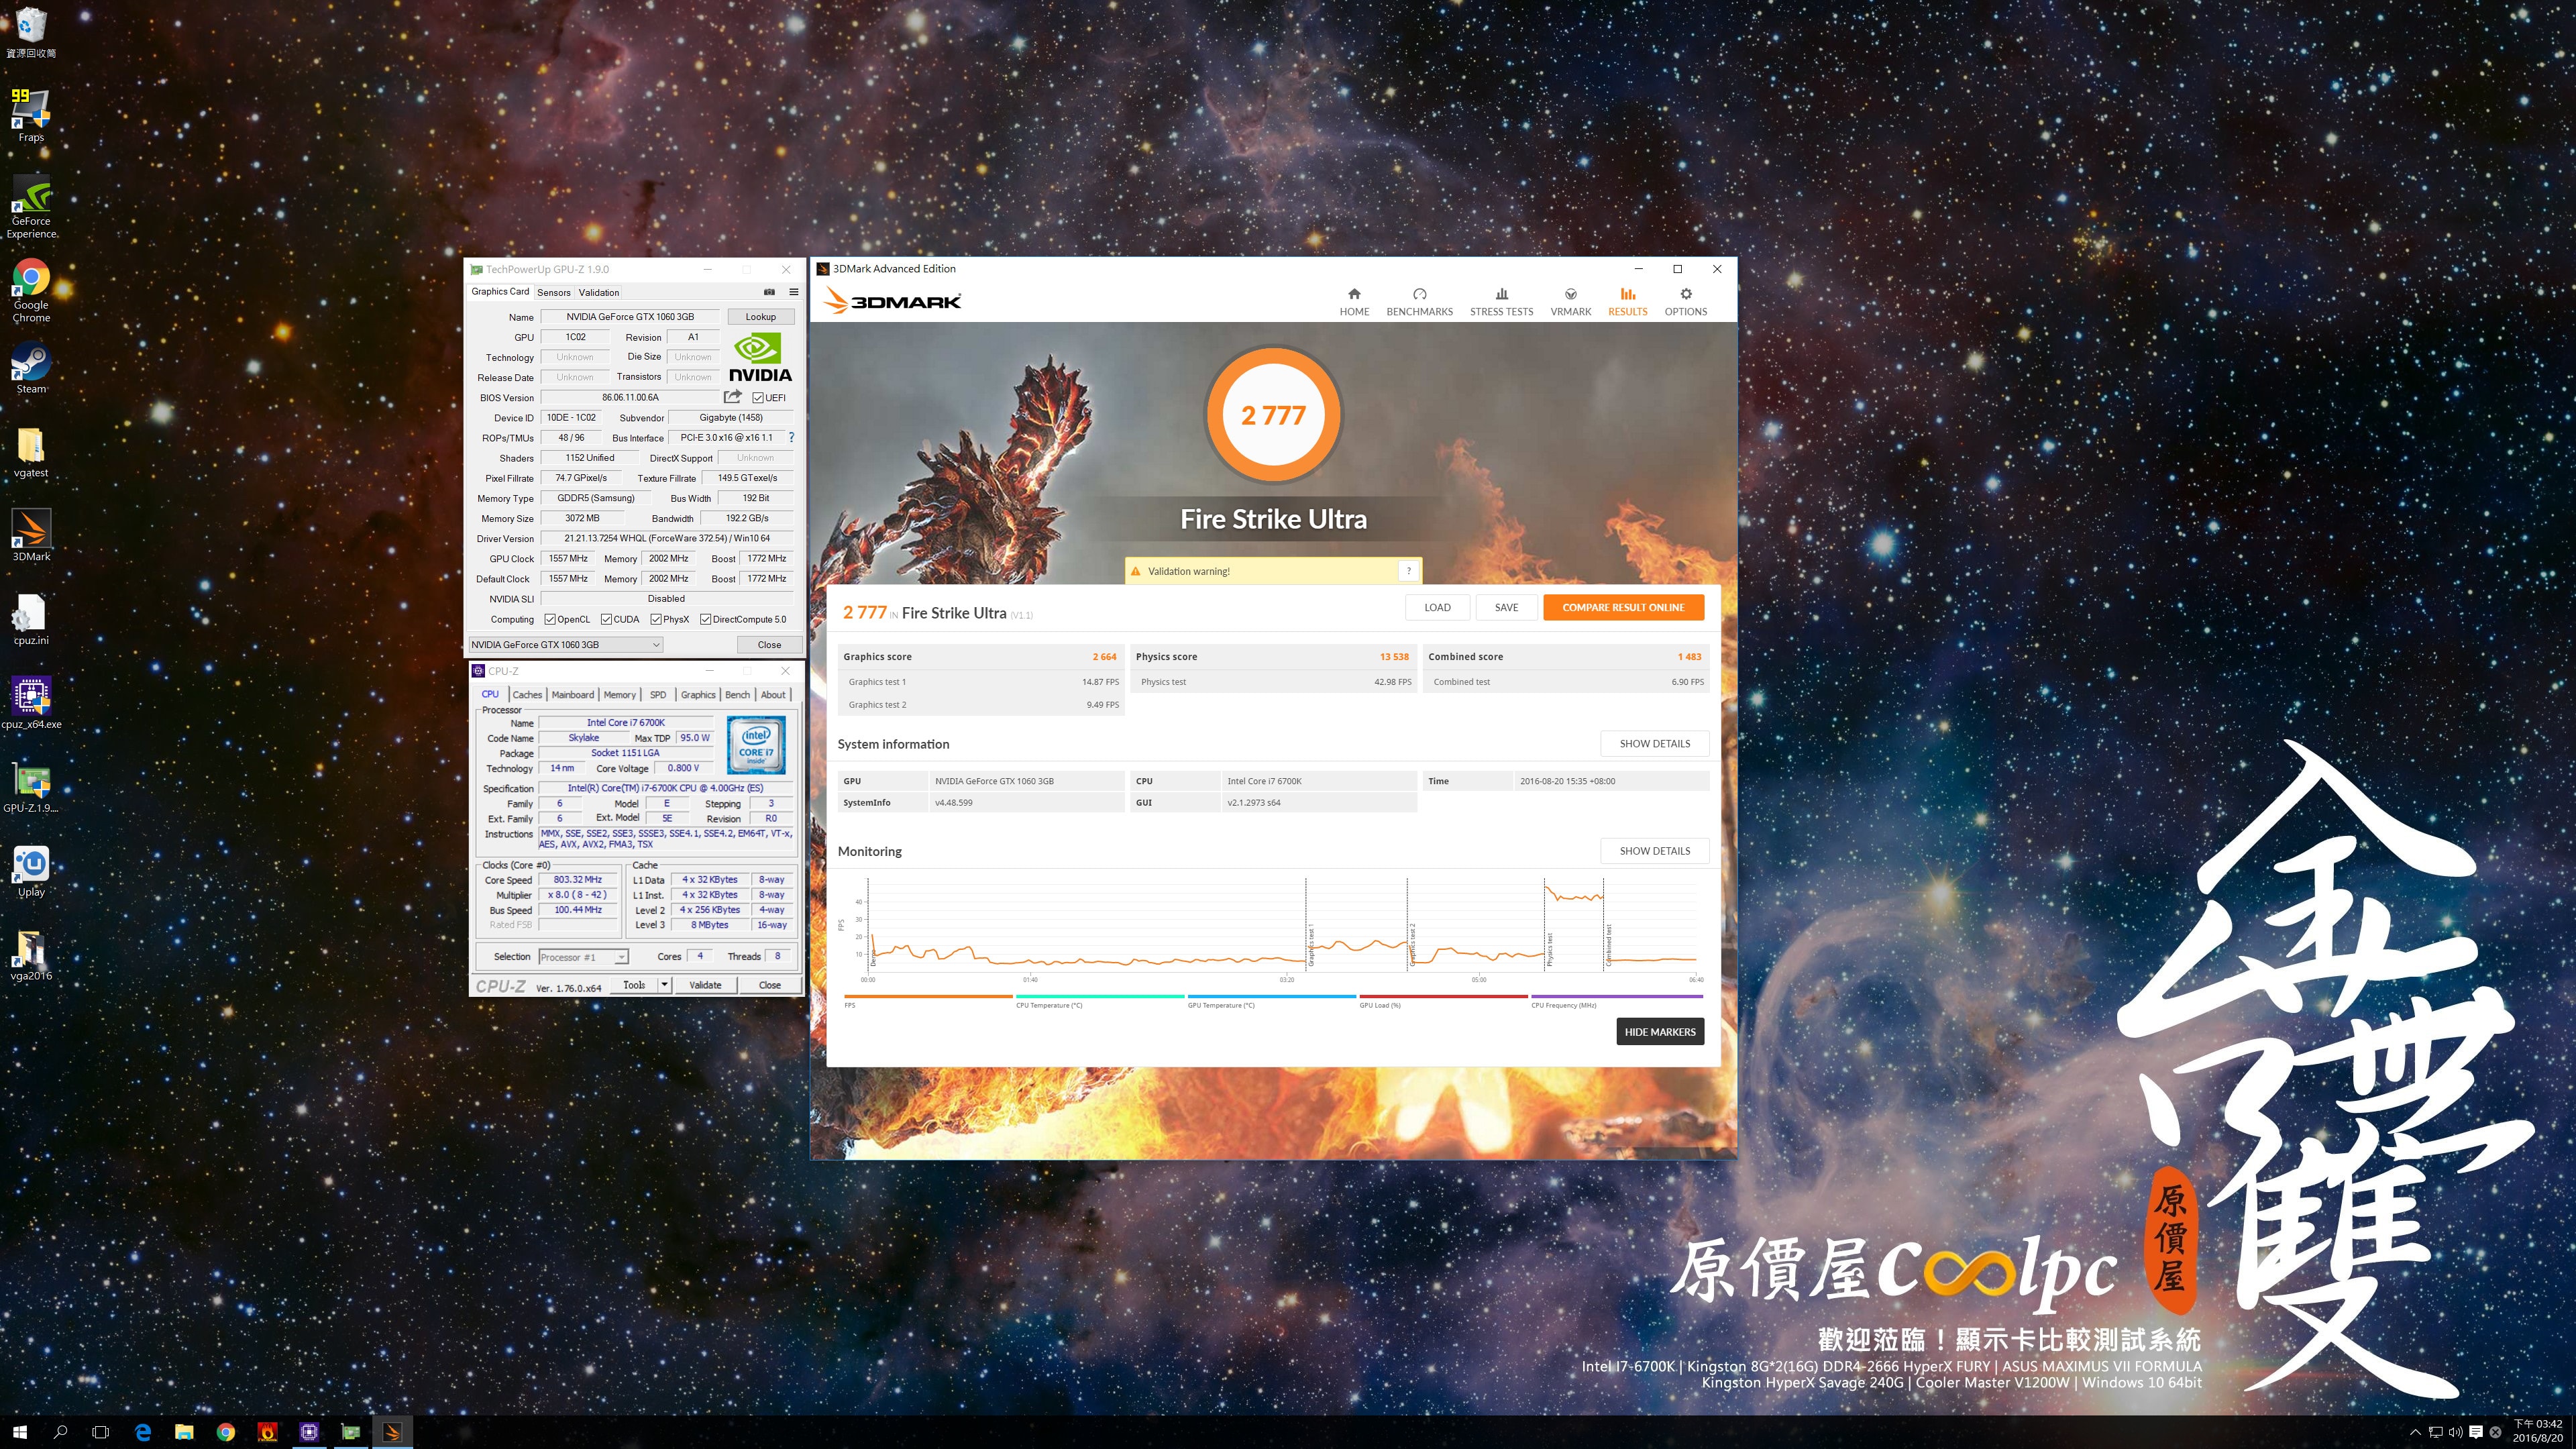The image size is (2576, 1449).
Task: Click the BIOS export share icon in GPU-Z
Action: click(x=733, y=397)
